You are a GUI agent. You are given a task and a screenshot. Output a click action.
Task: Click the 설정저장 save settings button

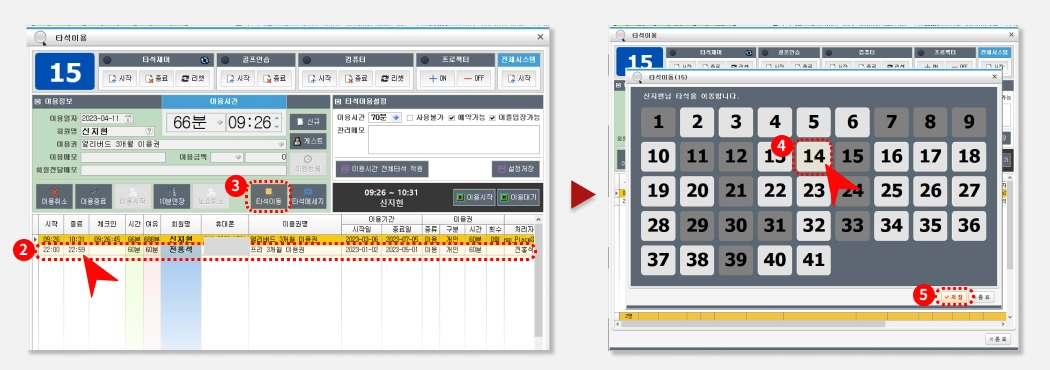pyautogui.click(x=516, y=169)
